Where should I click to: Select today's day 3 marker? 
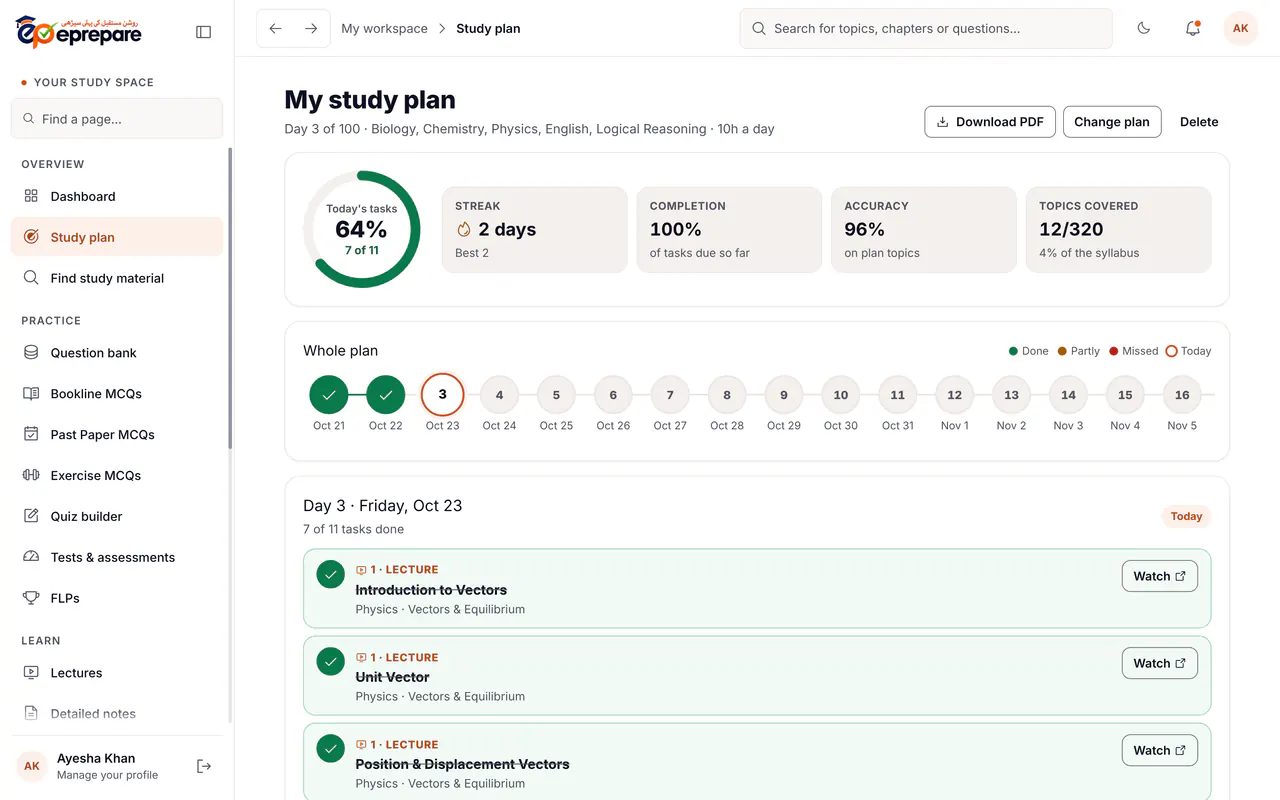coord(443,395)
